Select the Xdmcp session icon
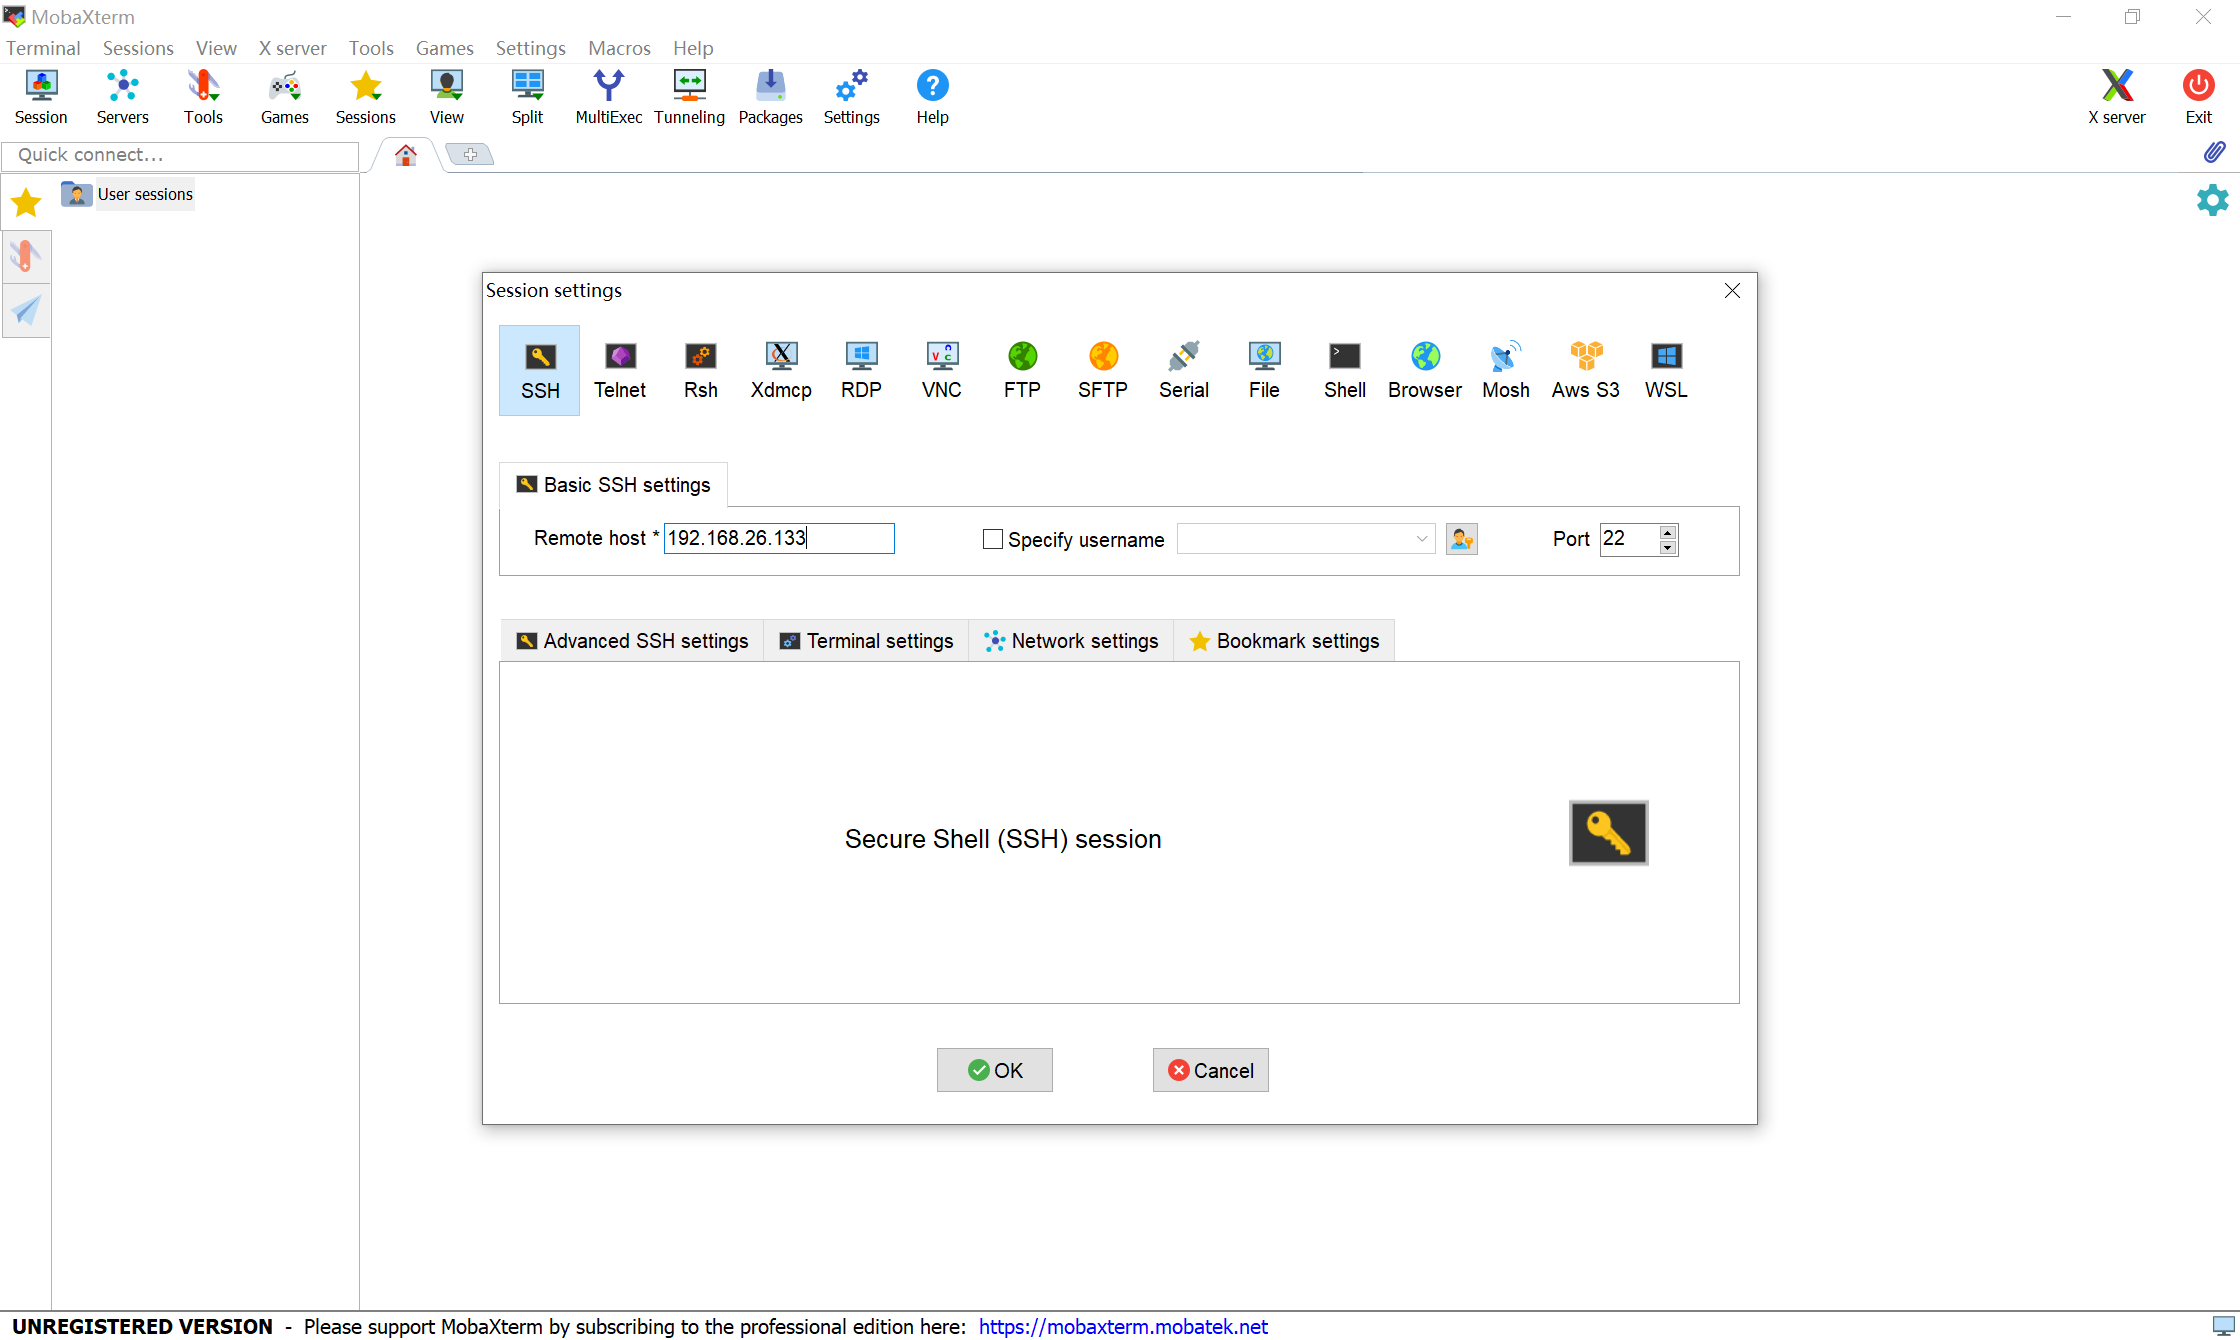 click(x=781, y=370)
